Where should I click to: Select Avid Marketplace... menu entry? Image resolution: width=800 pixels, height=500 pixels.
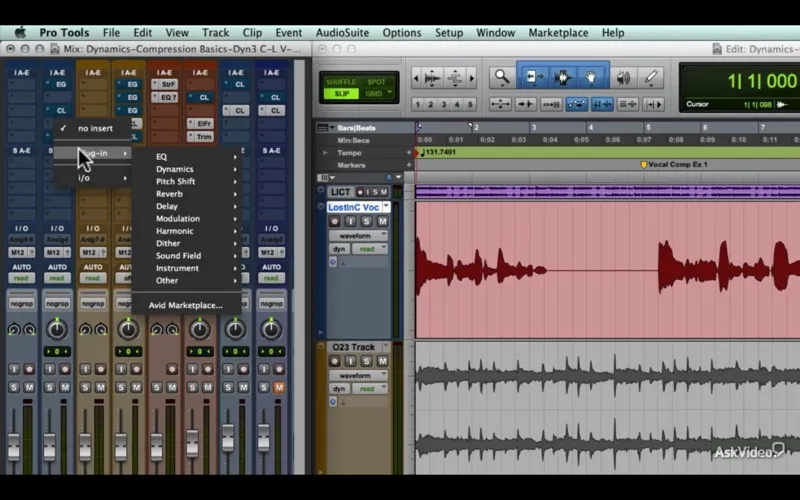pyautogui.click(x=186, y=305)
